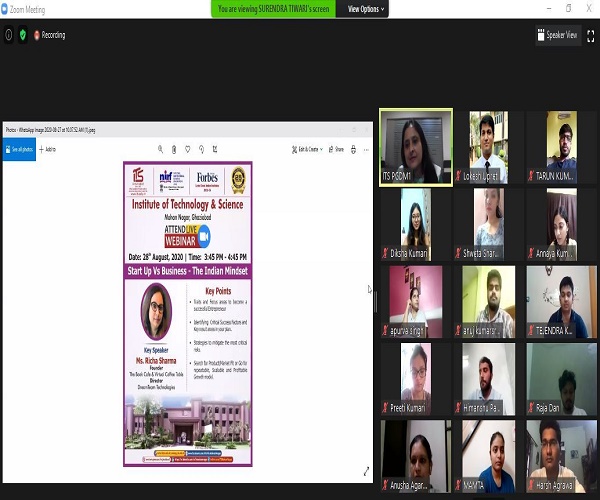Click muted mic icon beside Annaya Kum..
Image resolution: width=600 pixels, height=500 pixels.
coord(531,253)
